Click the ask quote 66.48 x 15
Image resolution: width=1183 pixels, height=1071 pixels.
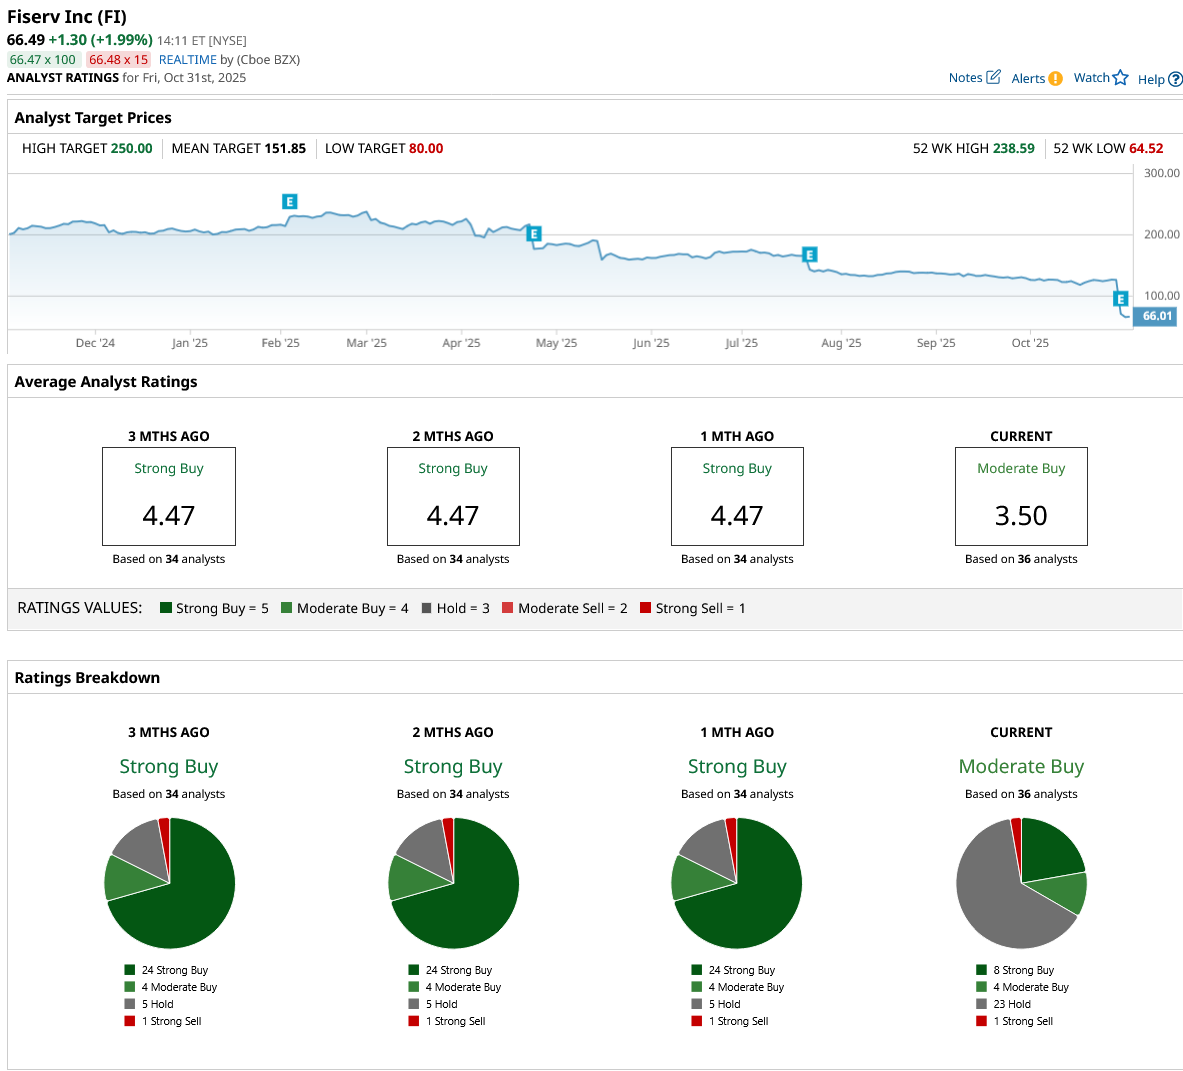(118, 60)
